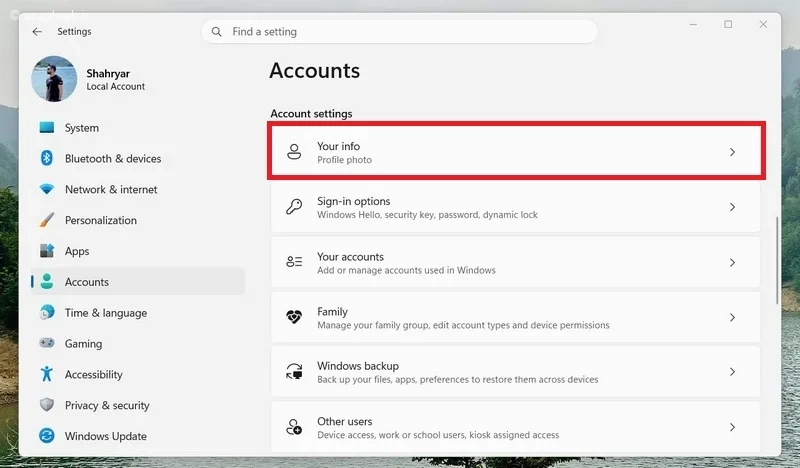
Task: Expand Your info with its chevron
Action: 732,152
